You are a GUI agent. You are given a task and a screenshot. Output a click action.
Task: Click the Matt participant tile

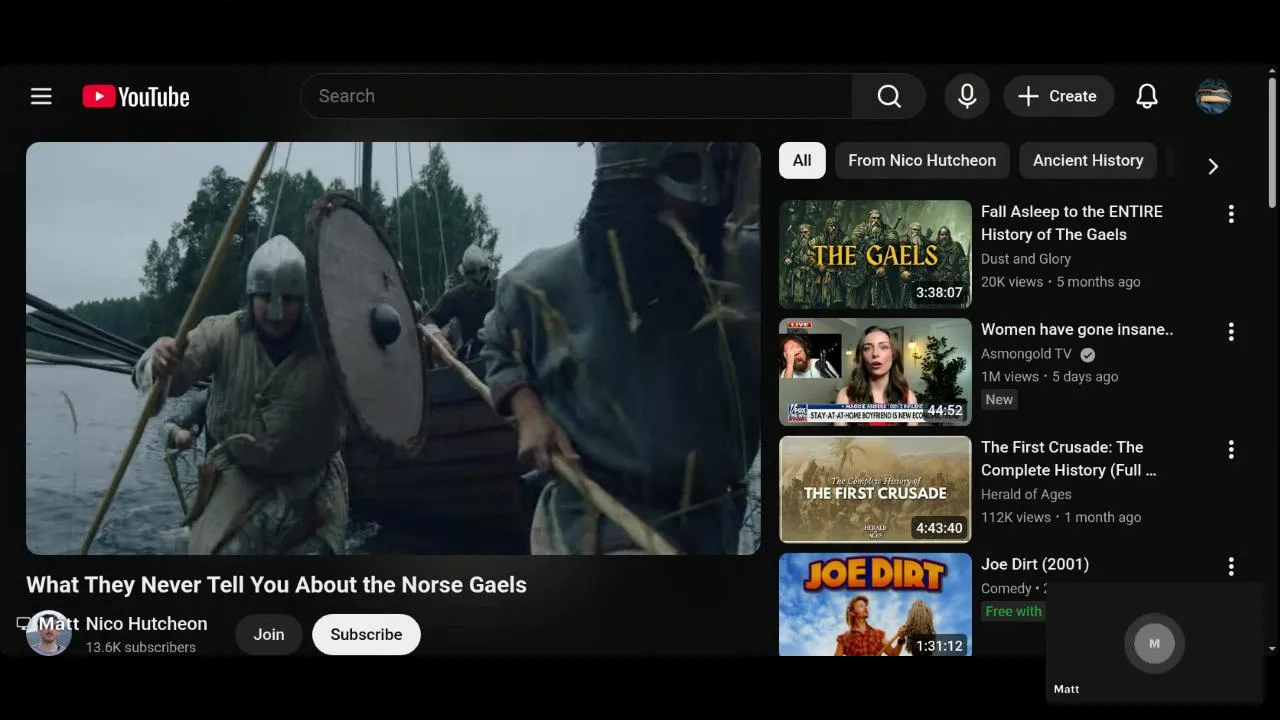[1154, 643]
